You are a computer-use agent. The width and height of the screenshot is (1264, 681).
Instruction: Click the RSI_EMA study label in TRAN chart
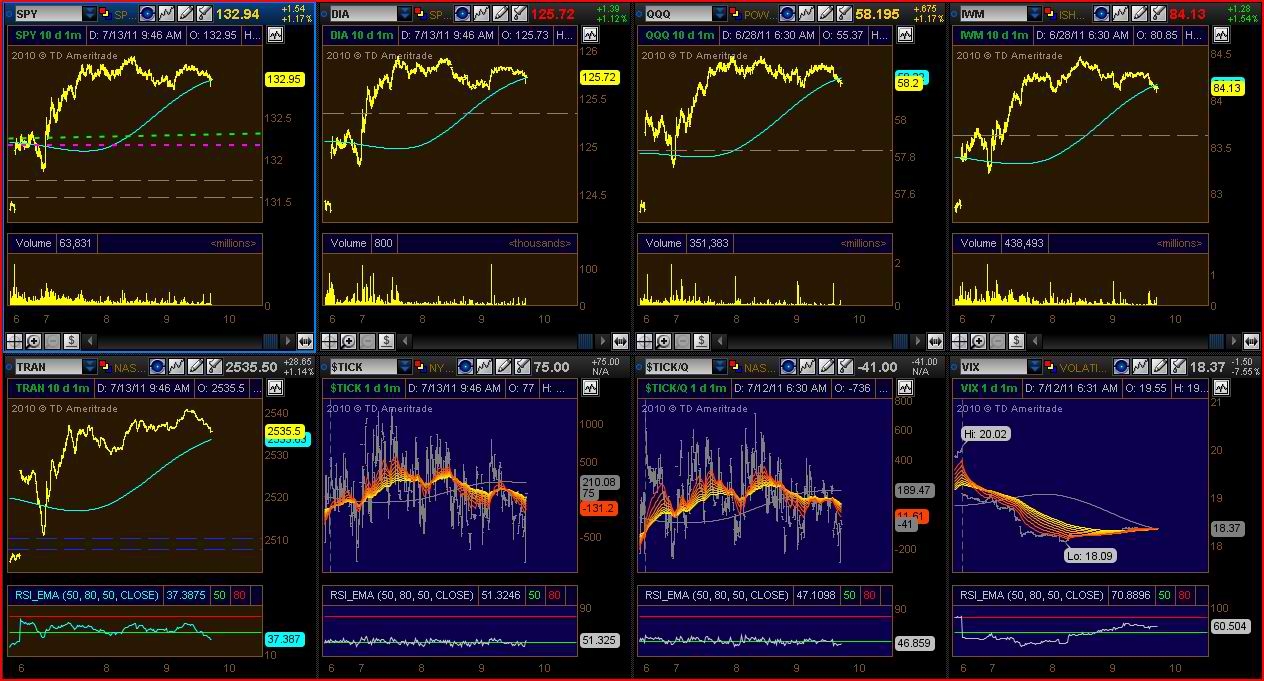pyautogui.click(x=84, y=595)
